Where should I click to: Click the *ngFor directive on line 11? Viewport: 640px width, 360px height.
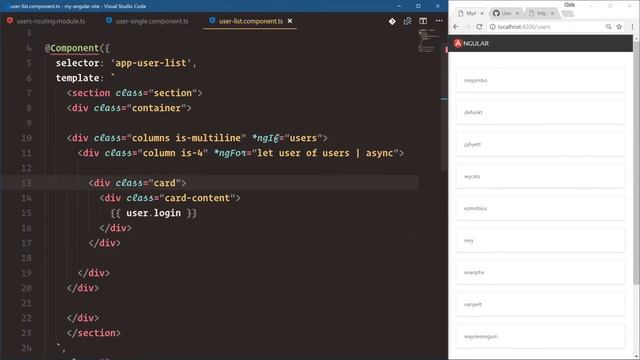(x=306, y=153)
